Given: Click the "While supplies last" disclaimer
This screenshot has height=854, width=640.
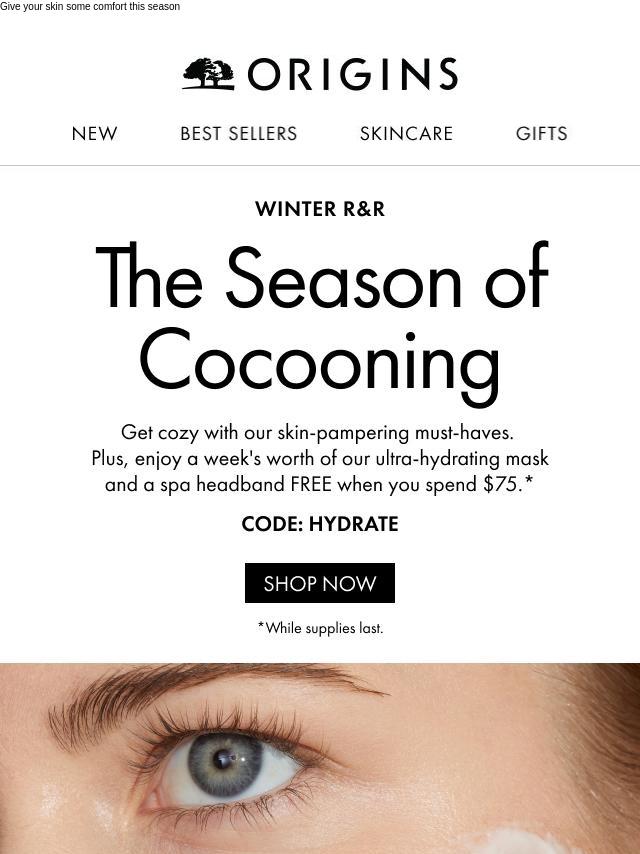Looking at the screenshot, I should (x=320, y=628).
